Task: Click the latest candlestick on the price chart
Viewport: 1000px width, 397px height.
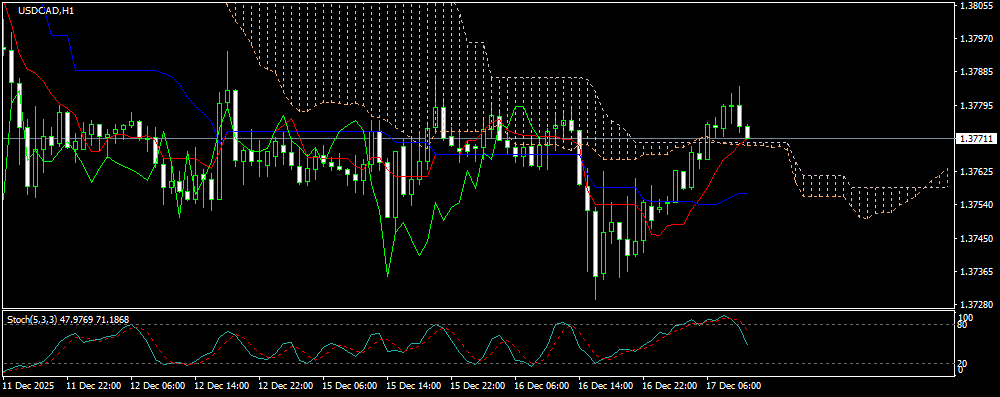Action: pos(747,131)
